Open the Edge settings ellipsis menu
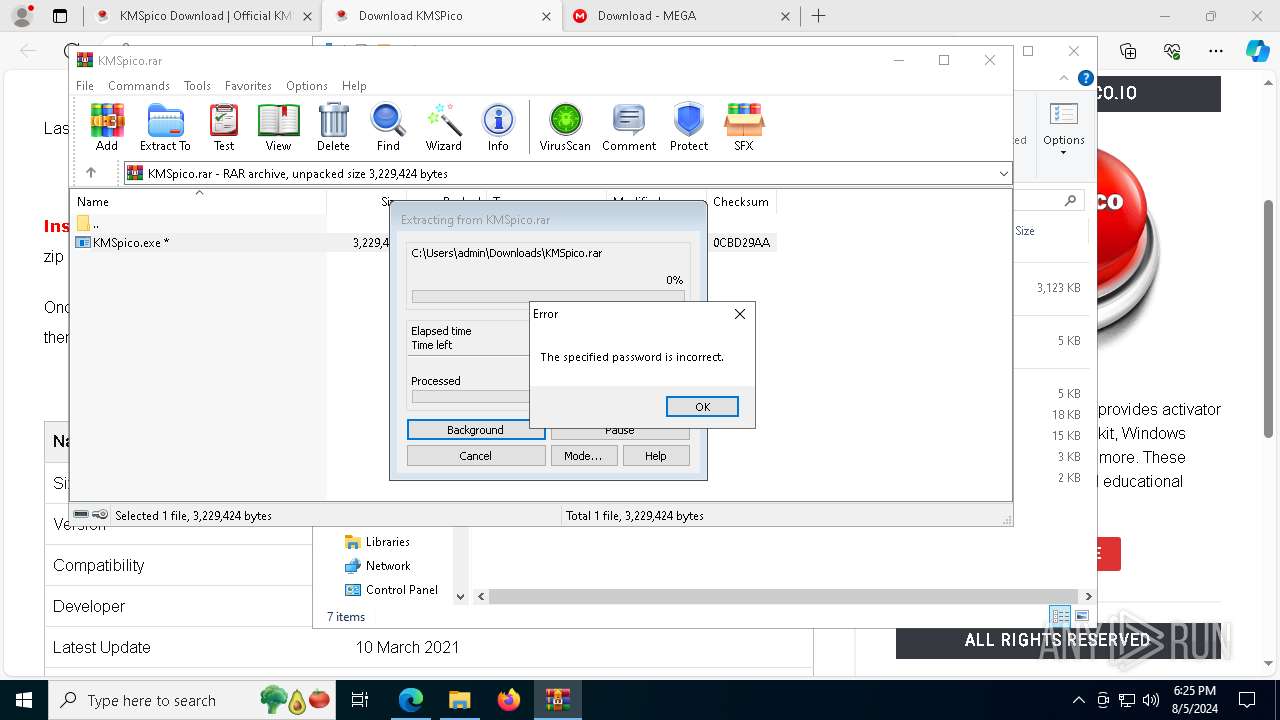The height and width of the screenshot is (720, 1280). (1215, 51)
